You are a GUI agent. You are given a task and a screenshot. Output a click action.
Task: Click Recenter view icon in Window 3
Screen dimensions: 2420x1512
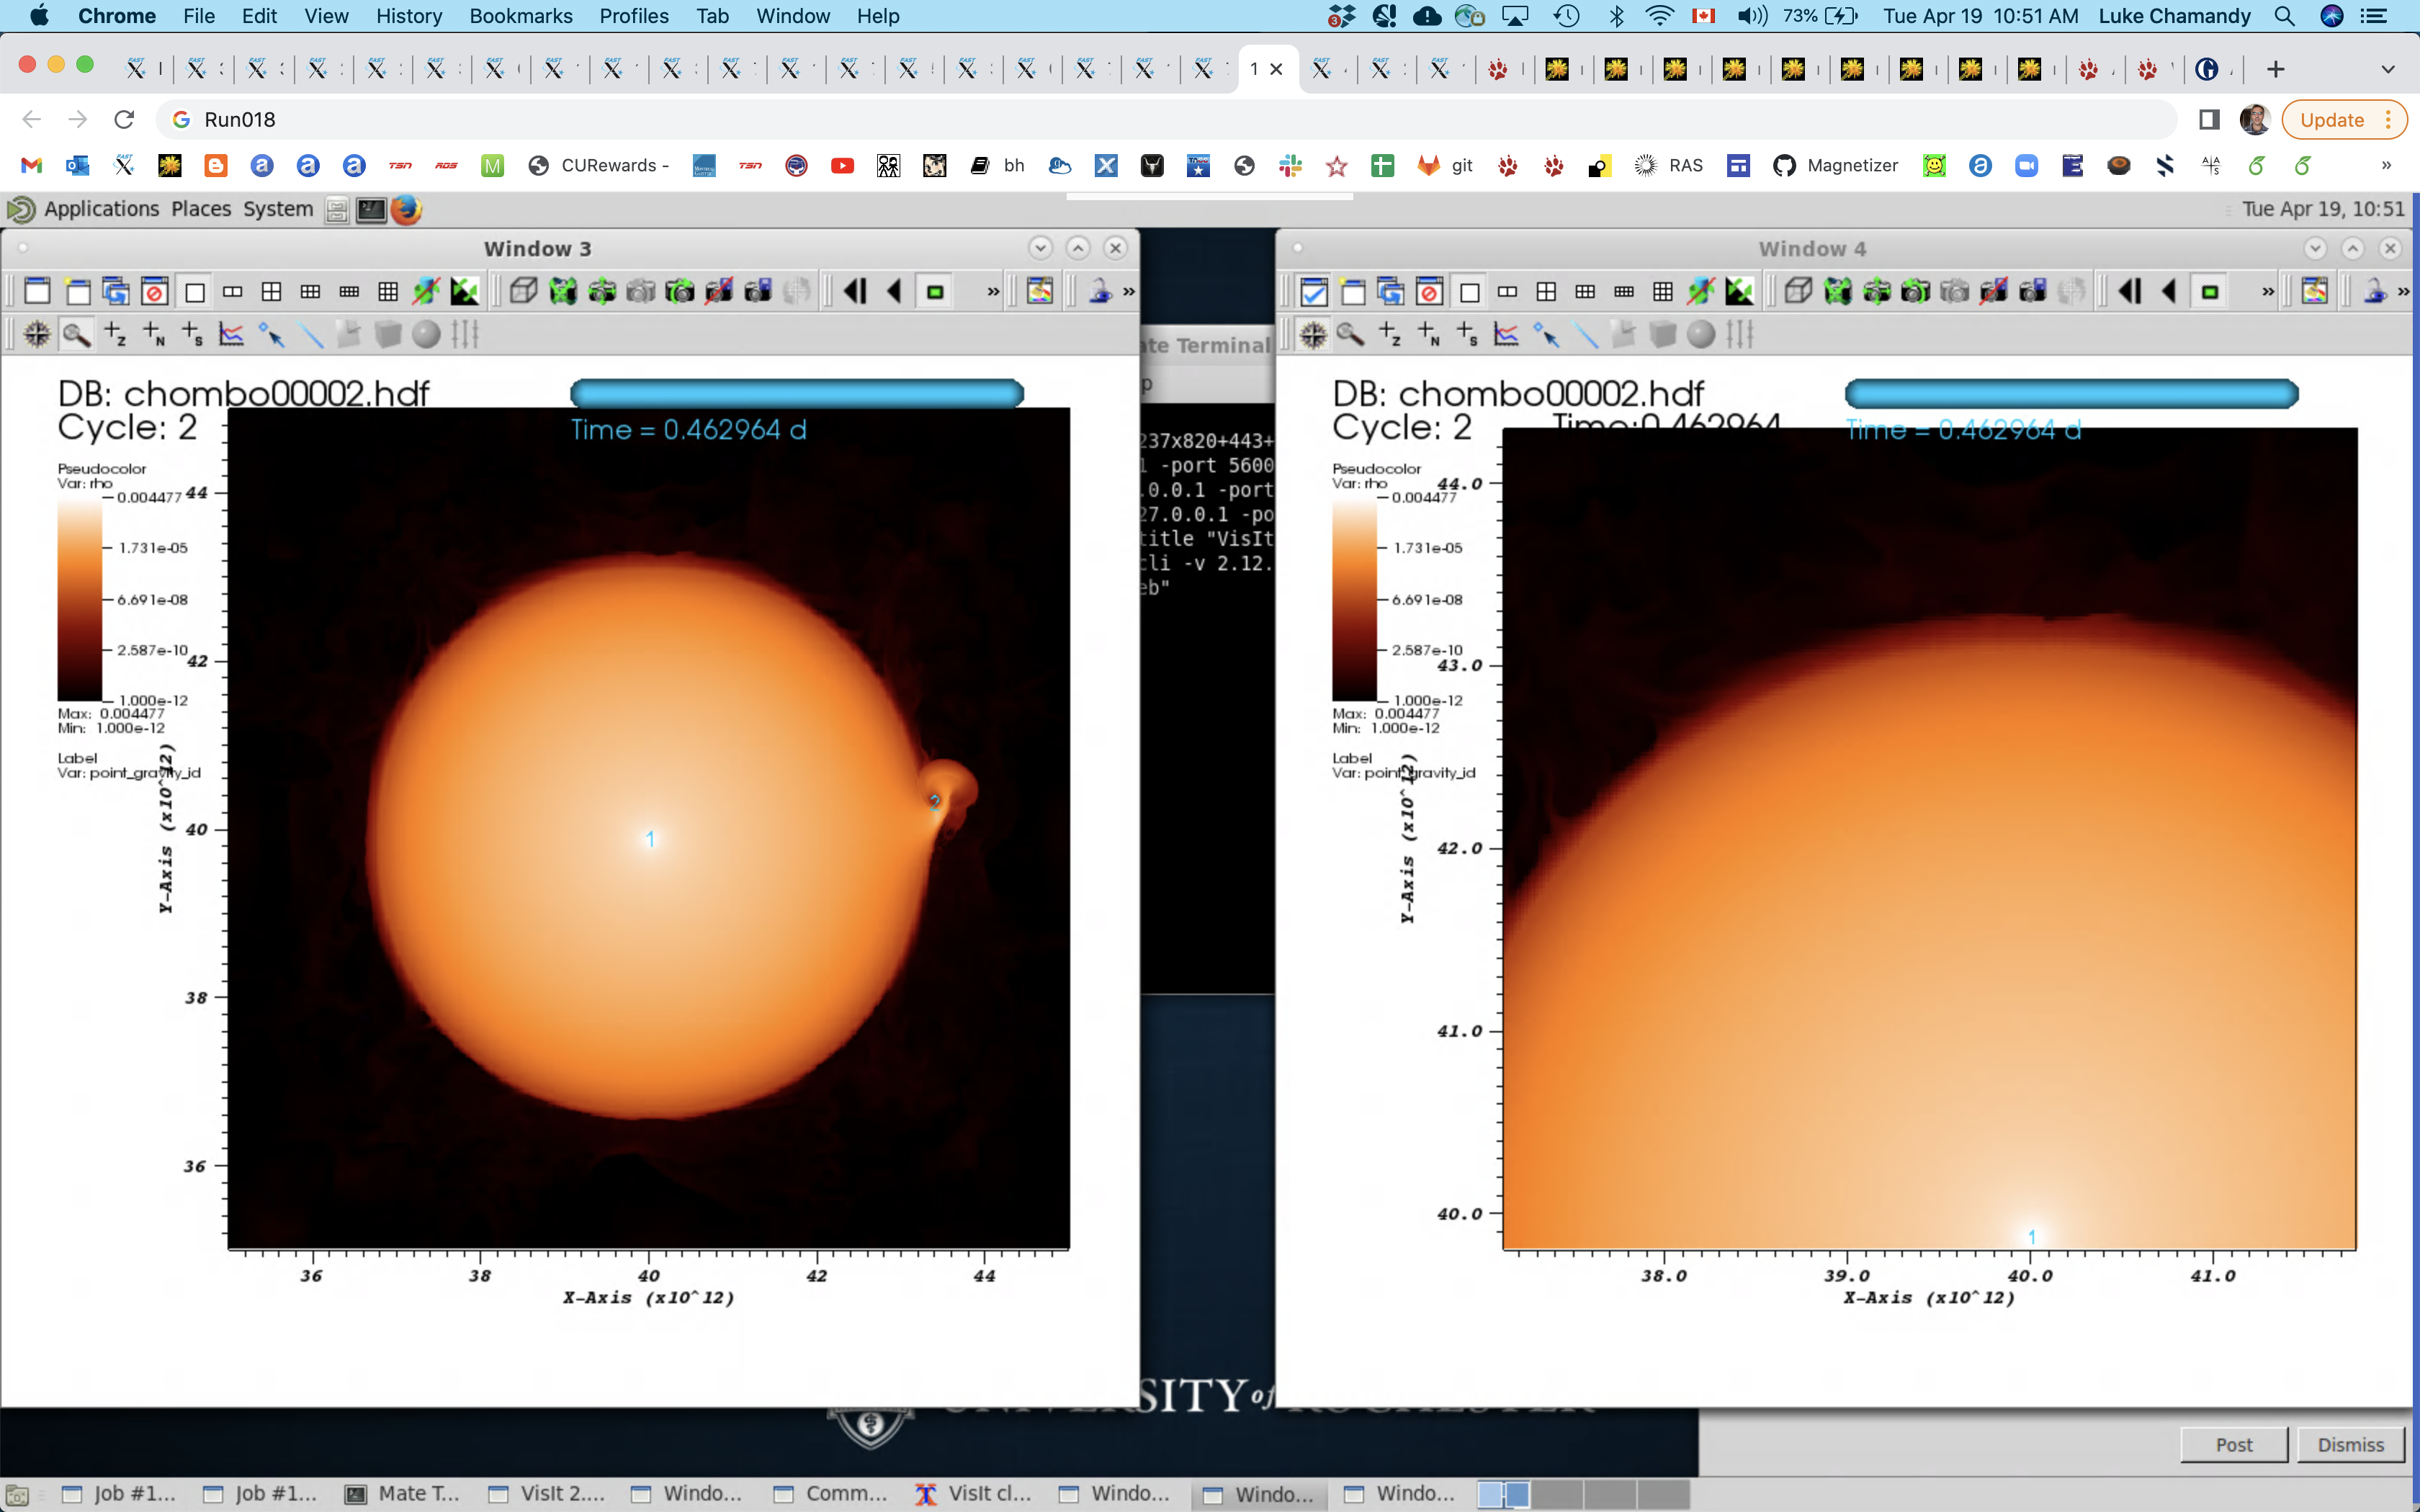click(602, 292)
